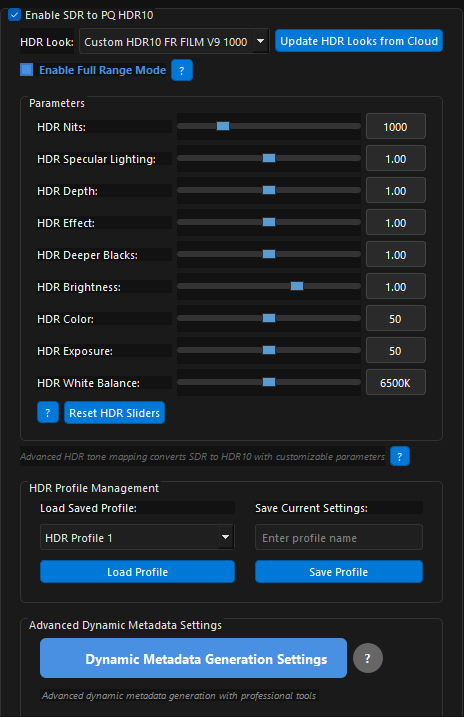Focus the HDR Exposure value field
This screenshot has height=717, width=464.
pyautogui.click(x=396, y=350)
